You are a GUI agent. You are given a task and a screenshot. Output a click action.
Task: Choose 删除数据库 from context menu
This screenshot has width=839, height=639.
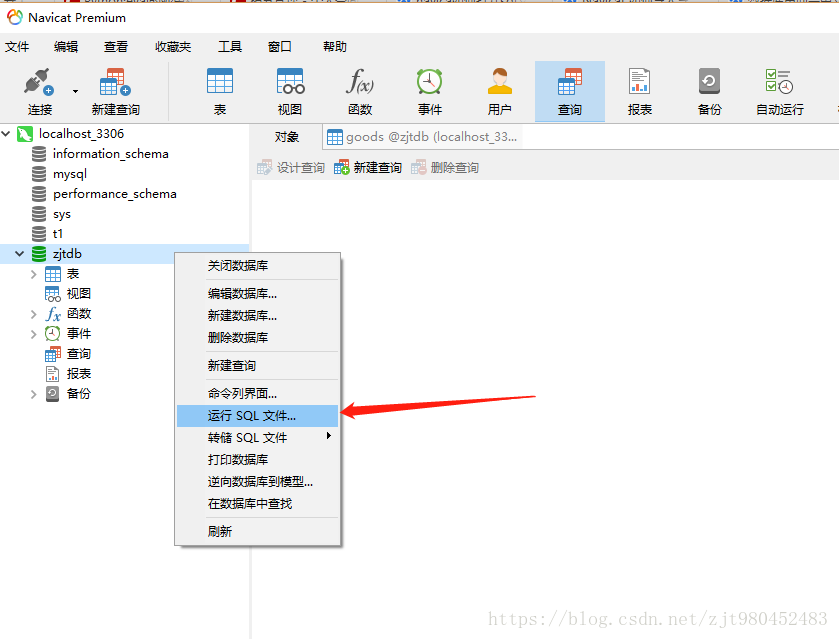point(257,338)
